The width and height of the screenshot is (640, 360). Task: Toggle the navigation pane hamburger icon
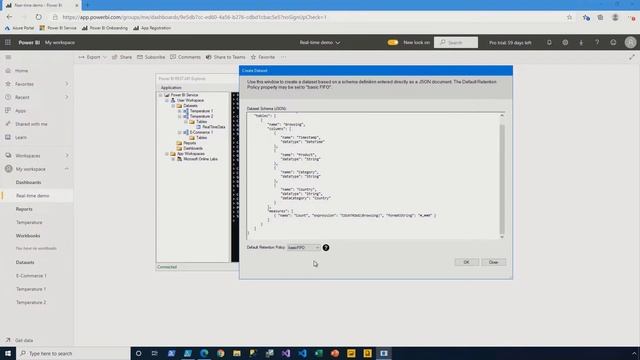8,57
